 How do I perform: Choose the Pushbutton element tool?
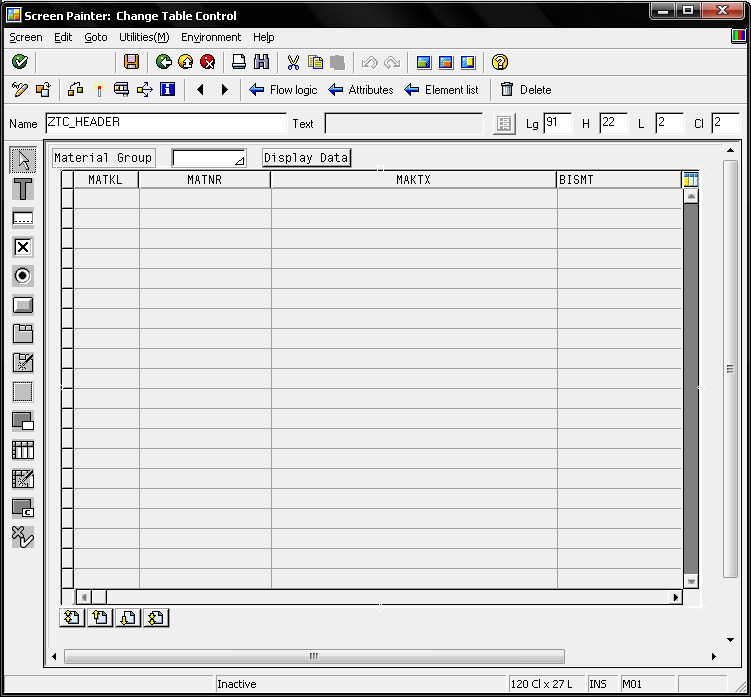[x=22, y=305]
